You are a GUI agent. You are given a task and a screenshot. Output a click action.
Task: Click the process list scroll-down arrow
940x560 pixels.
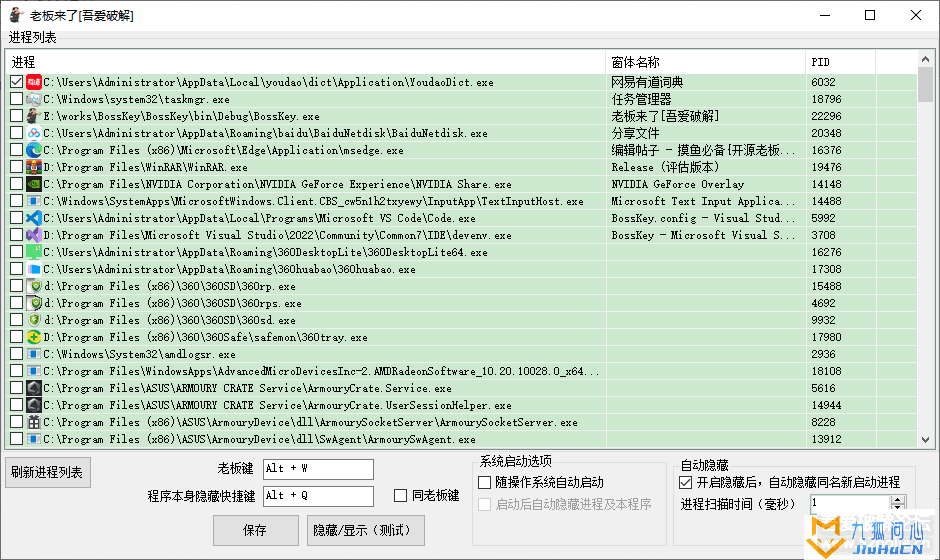(925, 439)
